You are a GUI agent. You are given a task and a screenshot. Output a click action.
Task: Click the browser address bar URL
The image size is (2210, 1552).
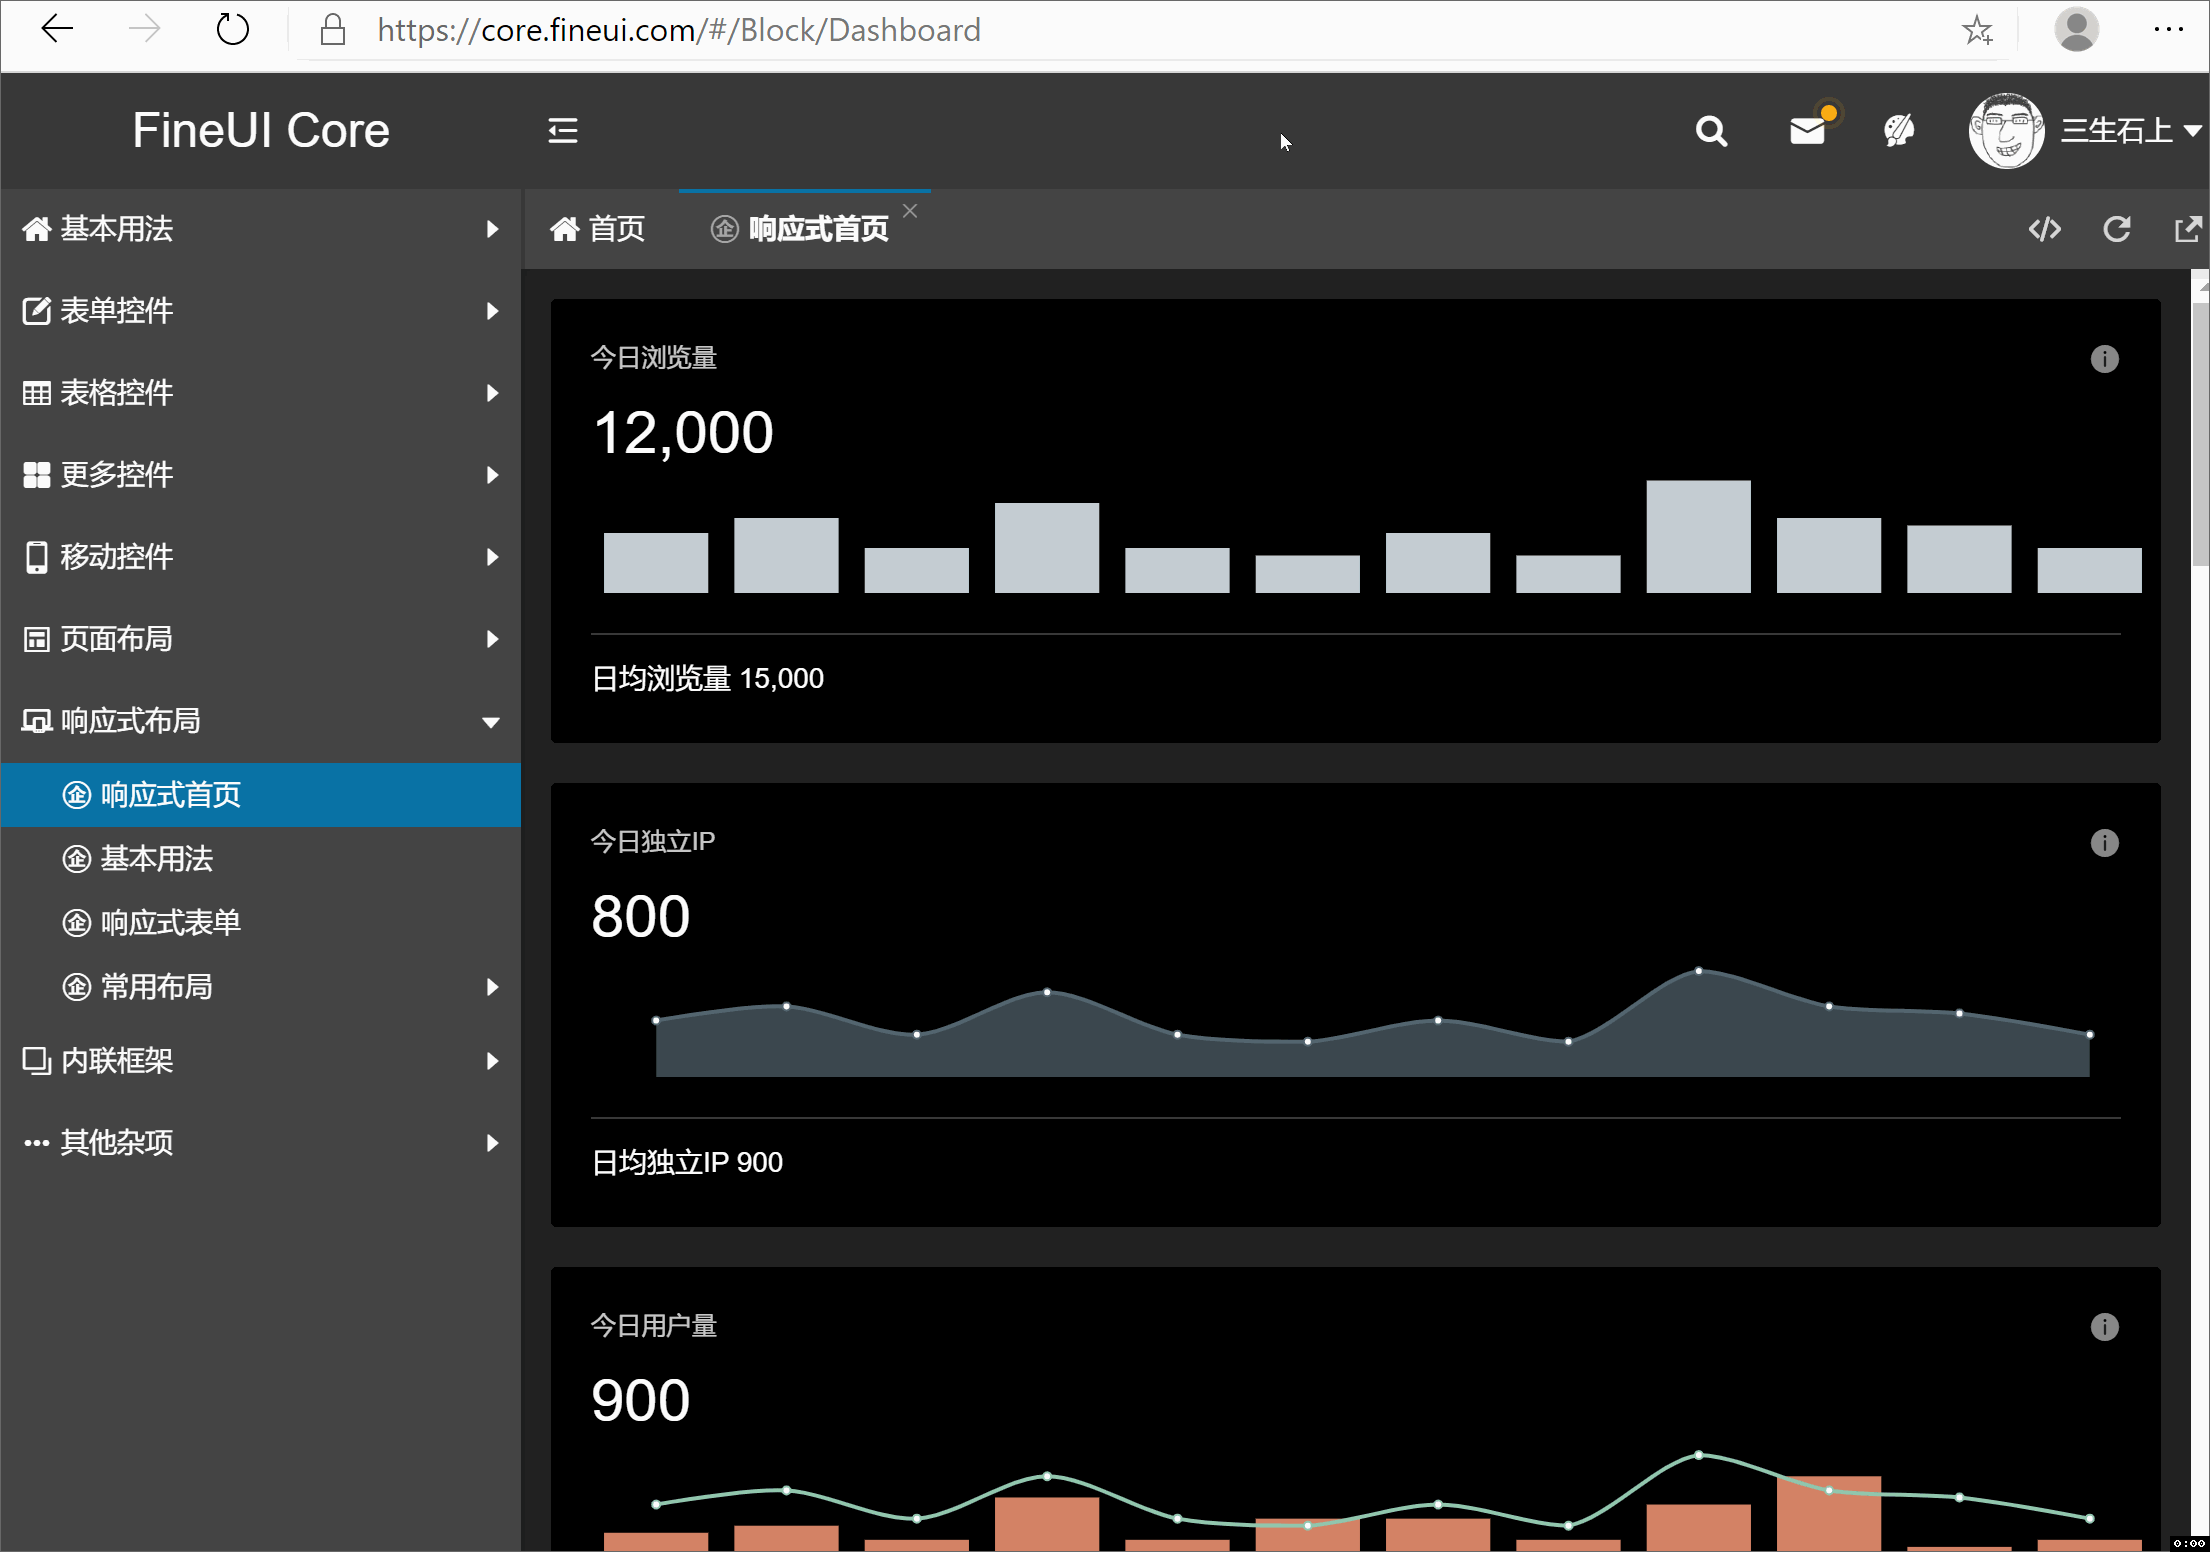(x=679, y=30)
